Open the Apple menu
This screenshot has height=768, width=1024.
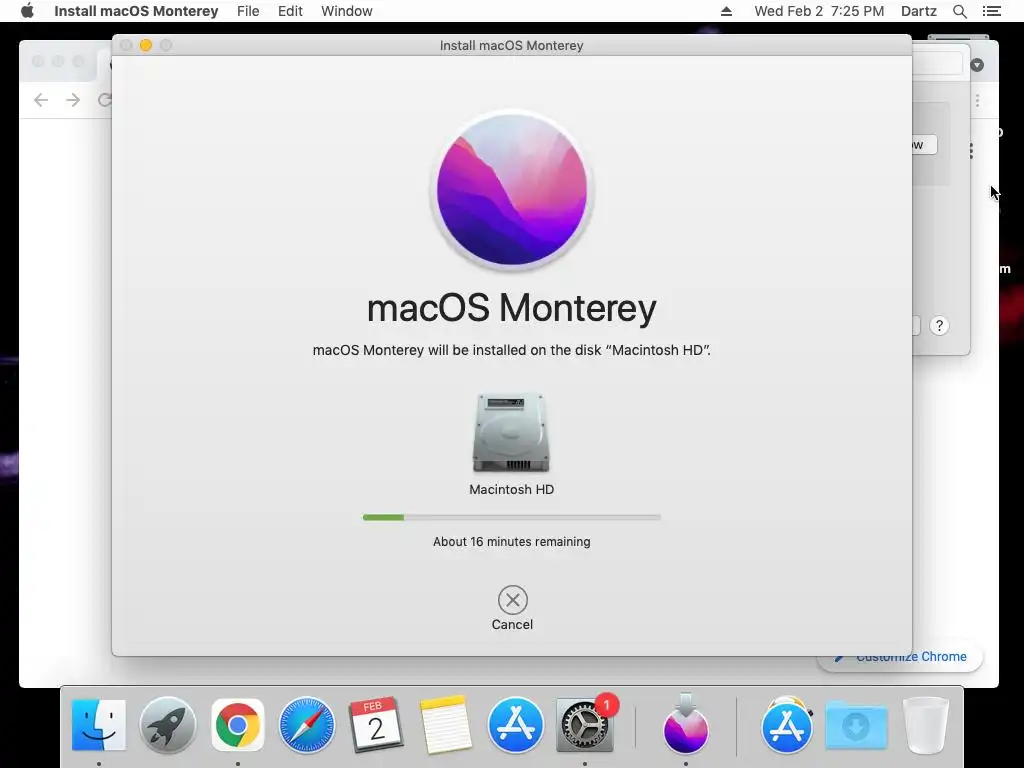[27, 11]
